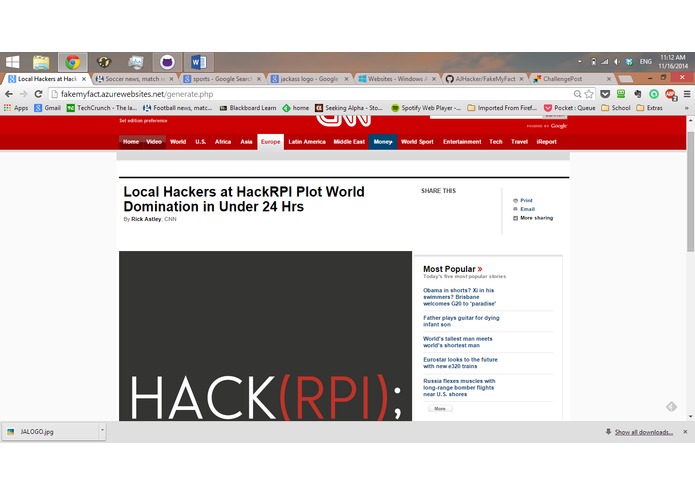Click the HACK(RPI) article image

pos(265,336)
